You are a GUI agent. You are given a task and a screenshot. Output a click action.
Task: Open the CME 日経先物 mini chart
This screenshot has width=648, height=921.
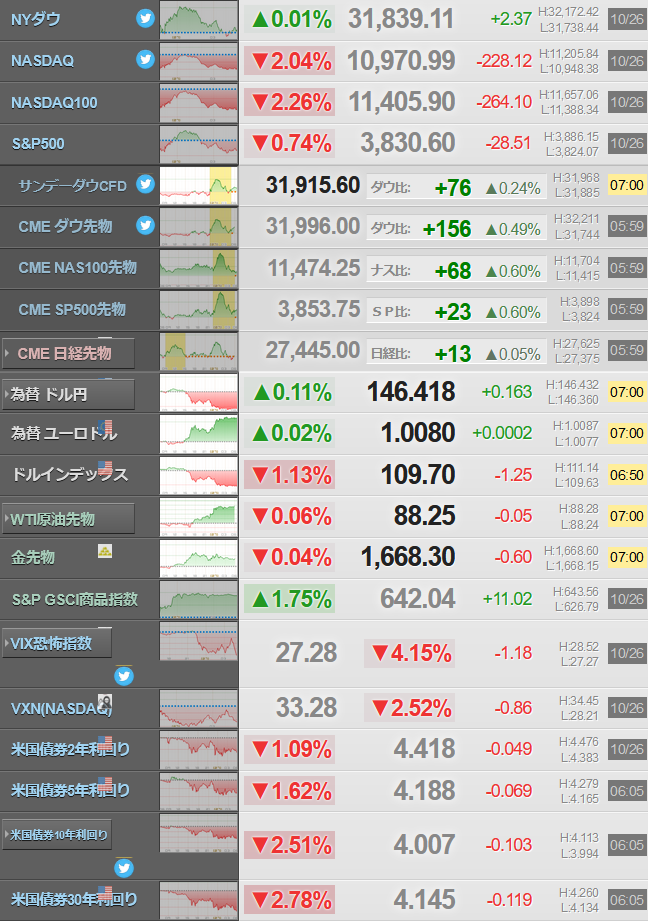[x=199, y=351]
